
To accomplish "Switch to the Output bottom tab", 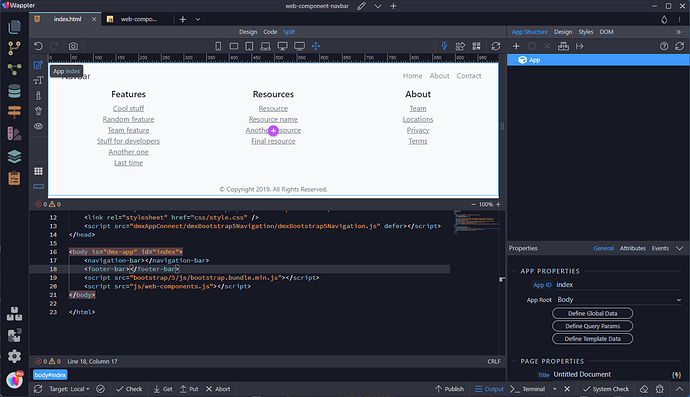I will click(489, 389).
